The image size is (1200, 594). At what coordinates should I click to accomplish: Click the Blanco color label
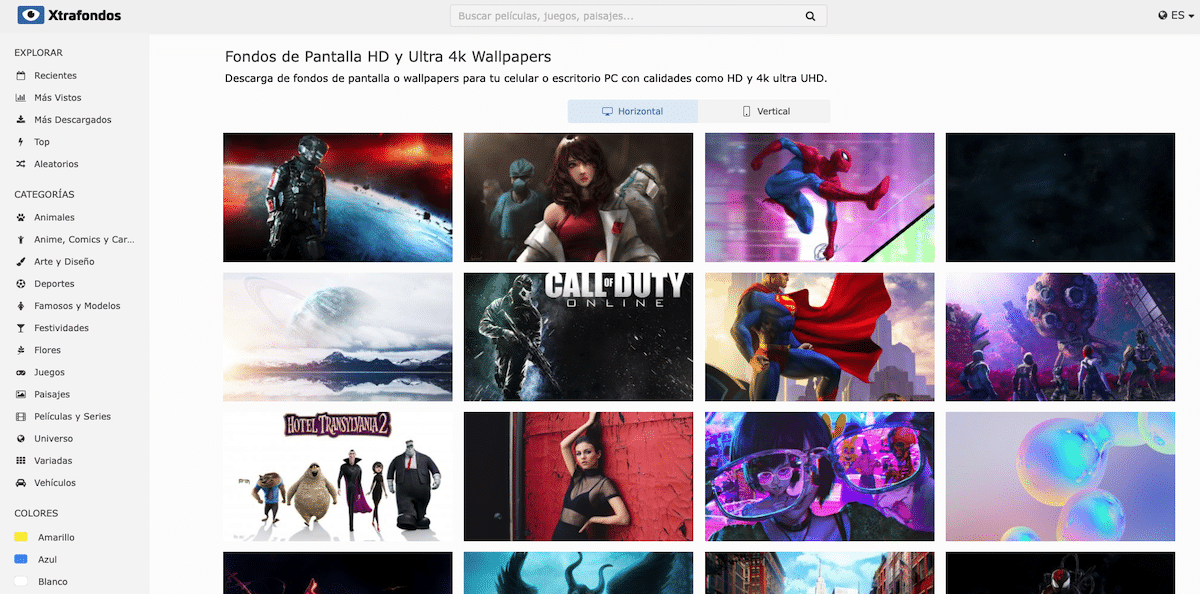(x=53, y=581)
